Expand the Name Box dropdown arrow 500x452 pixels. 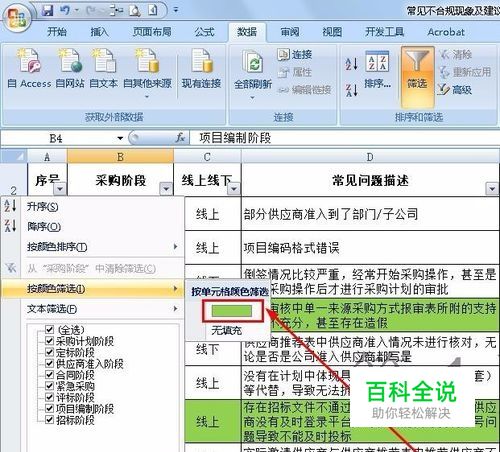[x=120, y=138]
